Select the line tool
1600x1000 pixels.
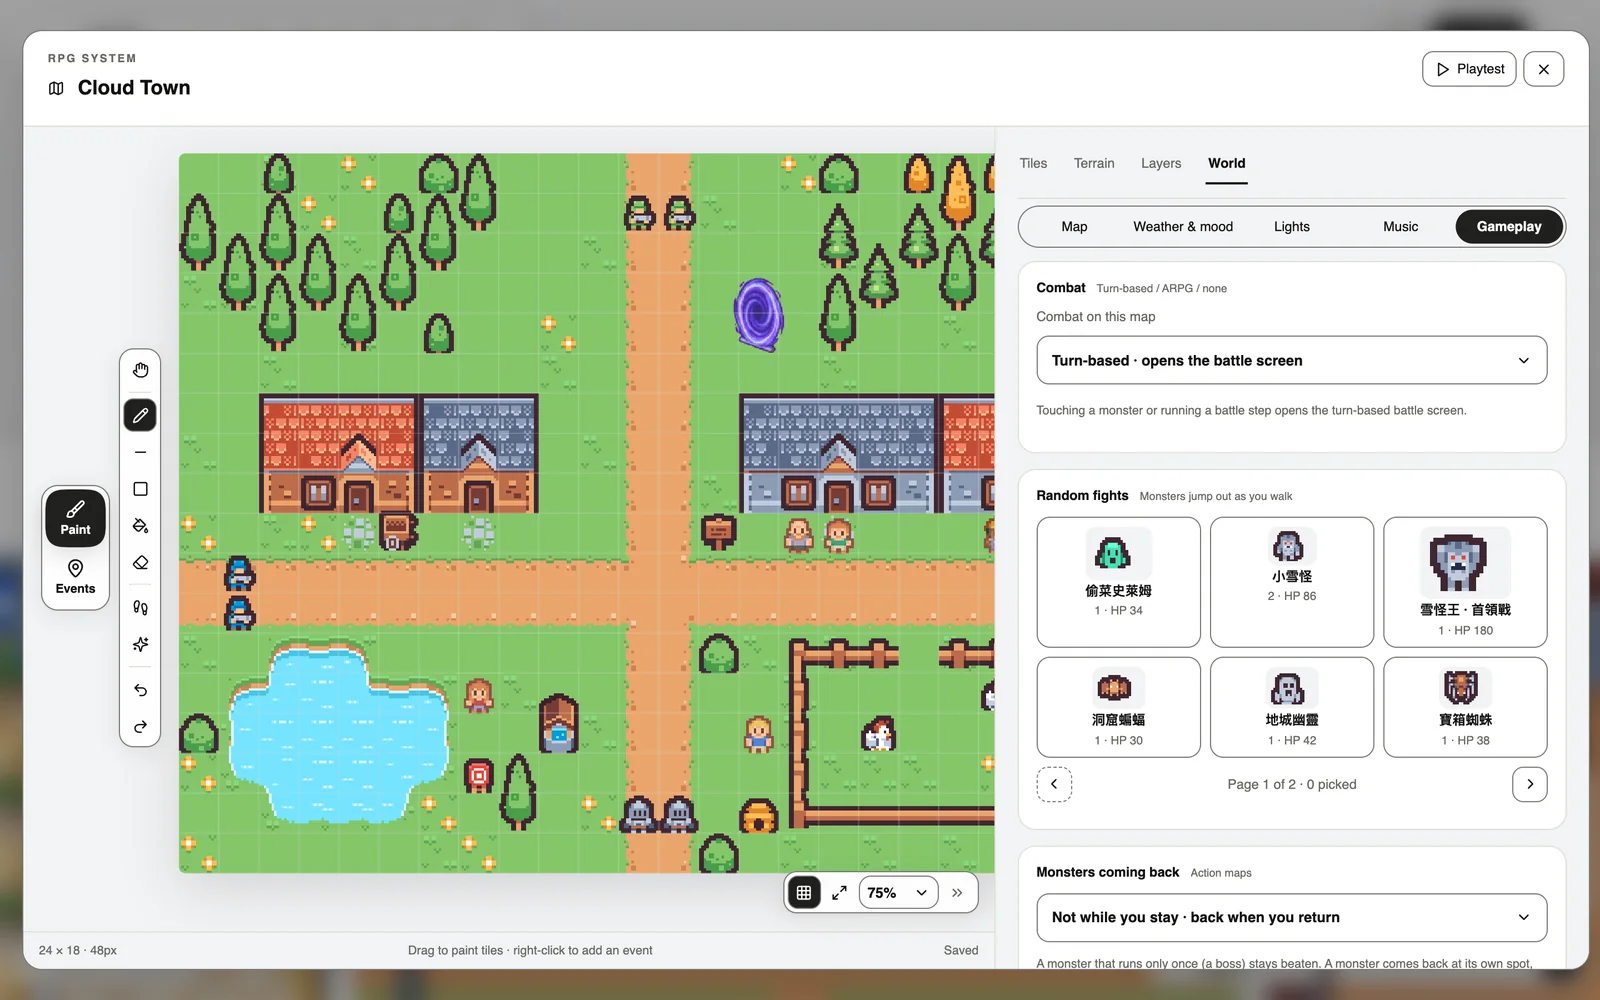point(140,452)
